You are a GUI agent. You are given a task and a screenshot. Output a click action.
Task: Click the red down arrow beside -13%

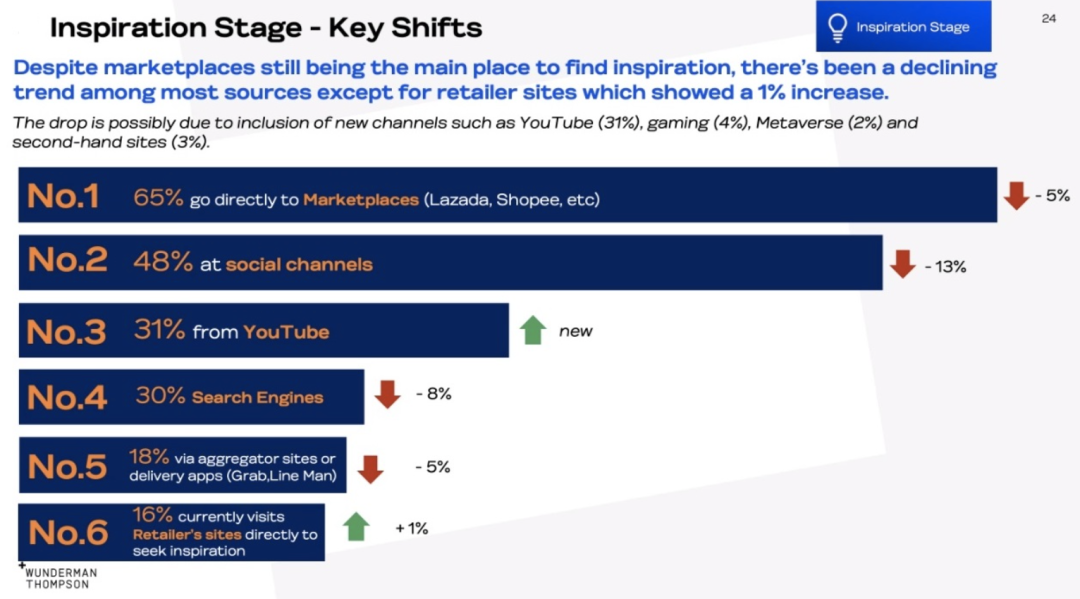[x=902, y=264]
